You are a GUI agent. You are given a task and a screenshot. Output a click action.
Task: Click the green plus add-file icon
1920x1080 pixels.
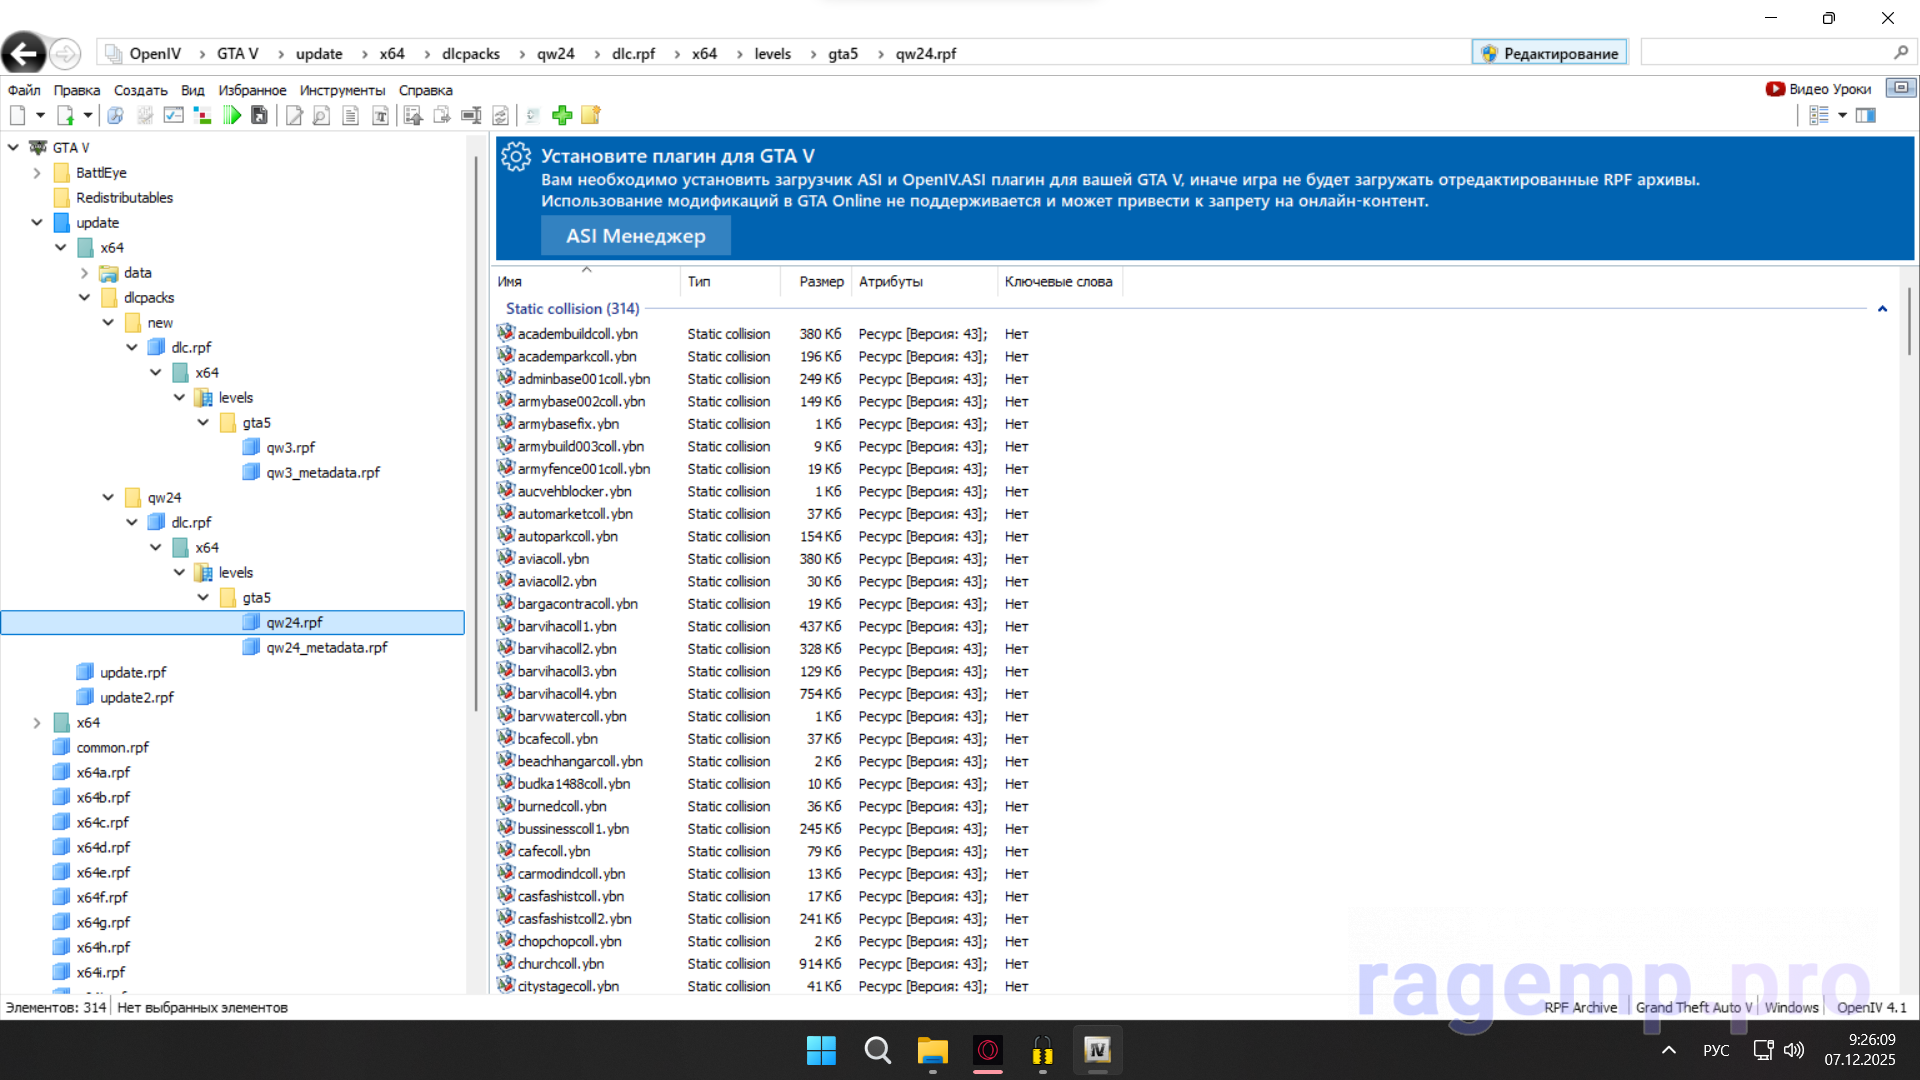tap(562, 116)
